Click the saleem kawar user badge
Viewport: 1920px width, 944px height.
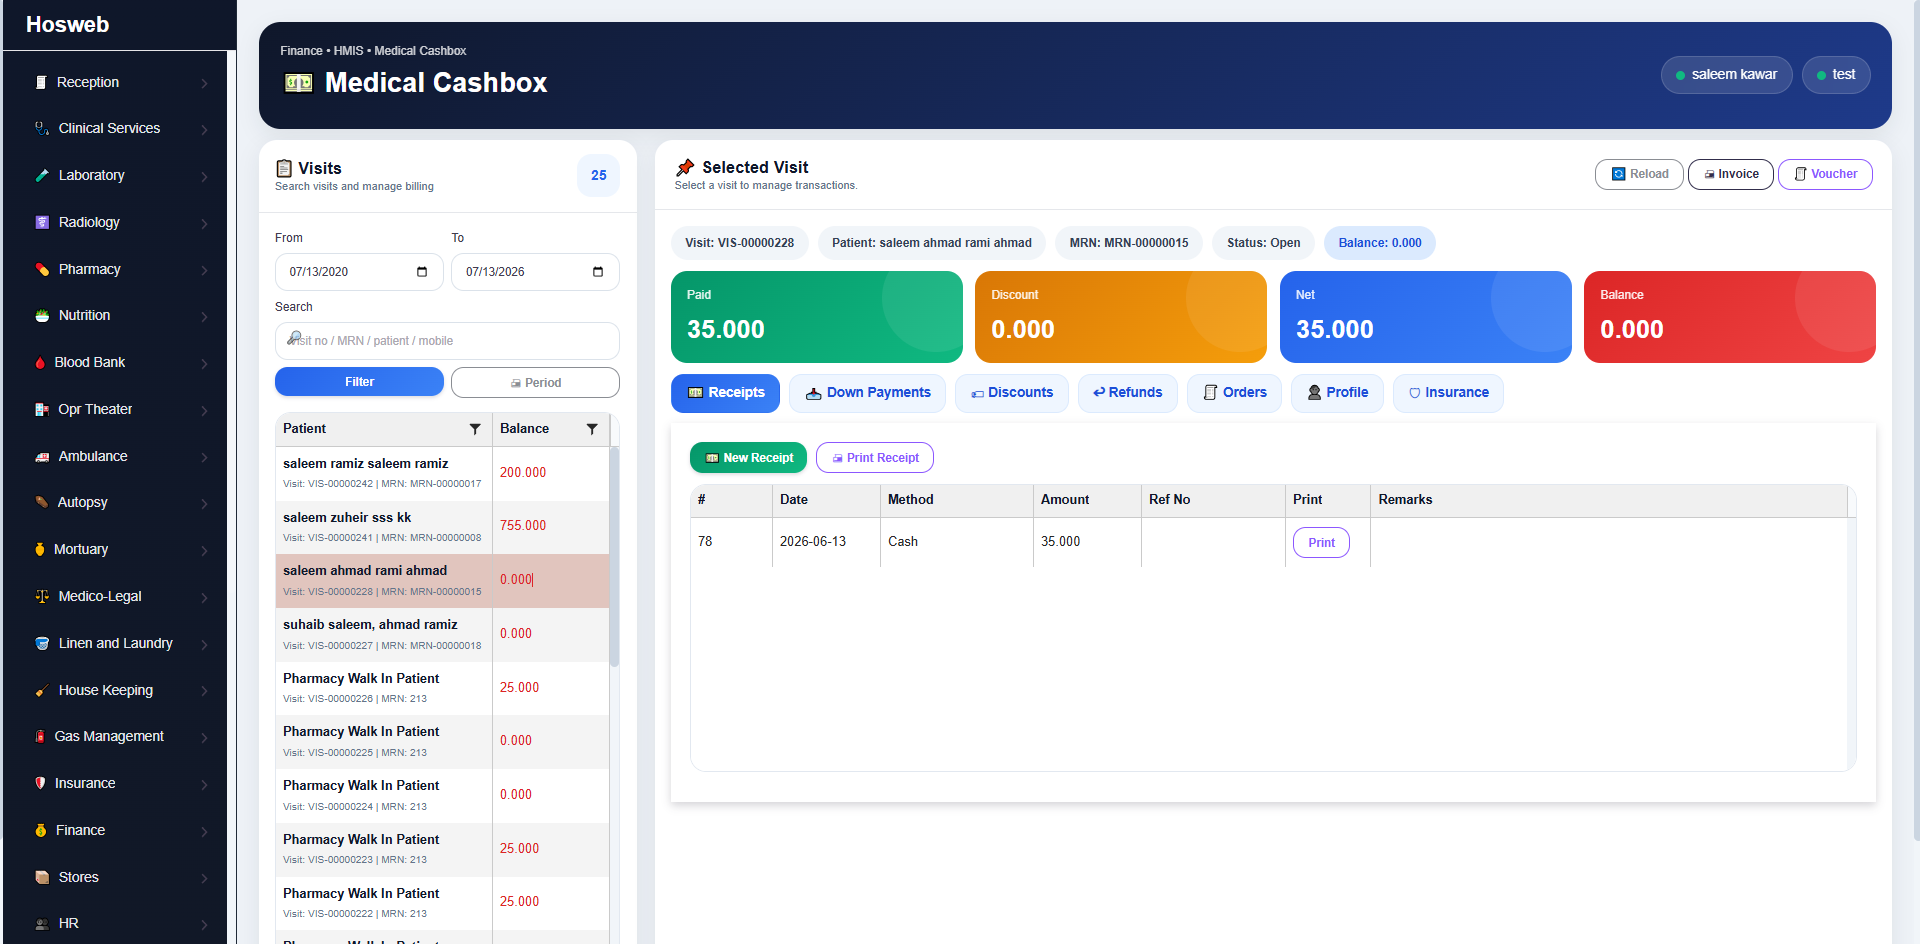(x=1726, y=75)
